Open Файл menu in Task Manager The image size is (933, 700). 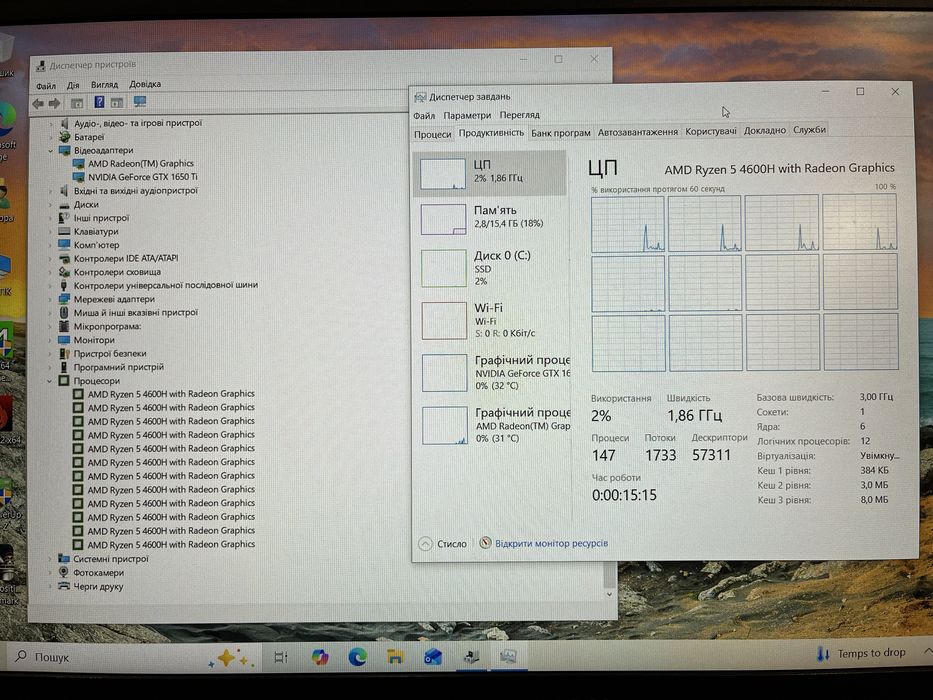pos(424,115)
